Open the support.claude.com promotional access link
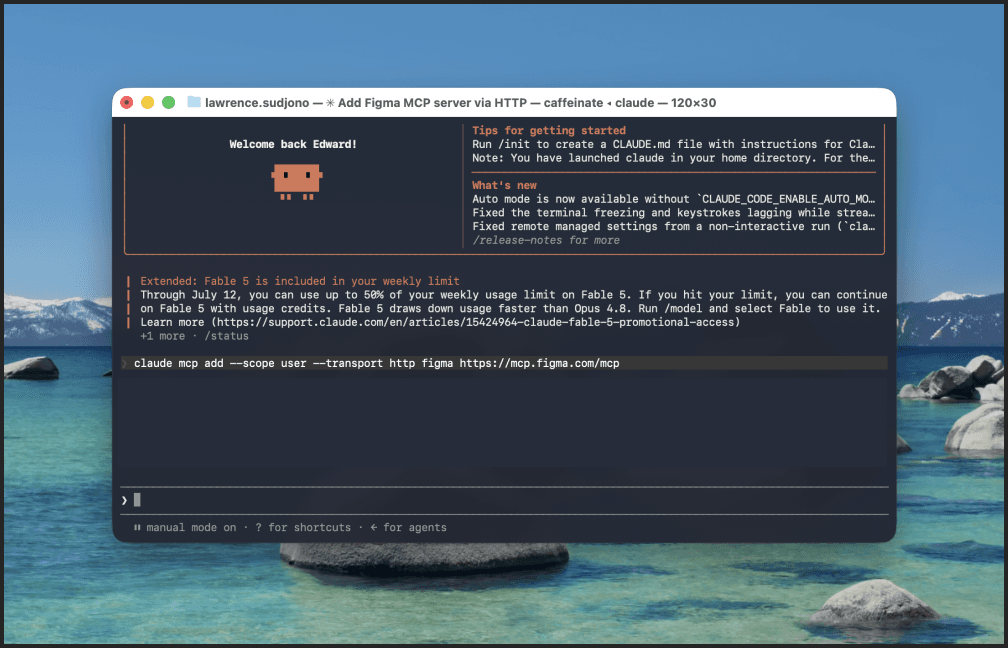This screenshot has width=1008, height=648. (476, 322)
